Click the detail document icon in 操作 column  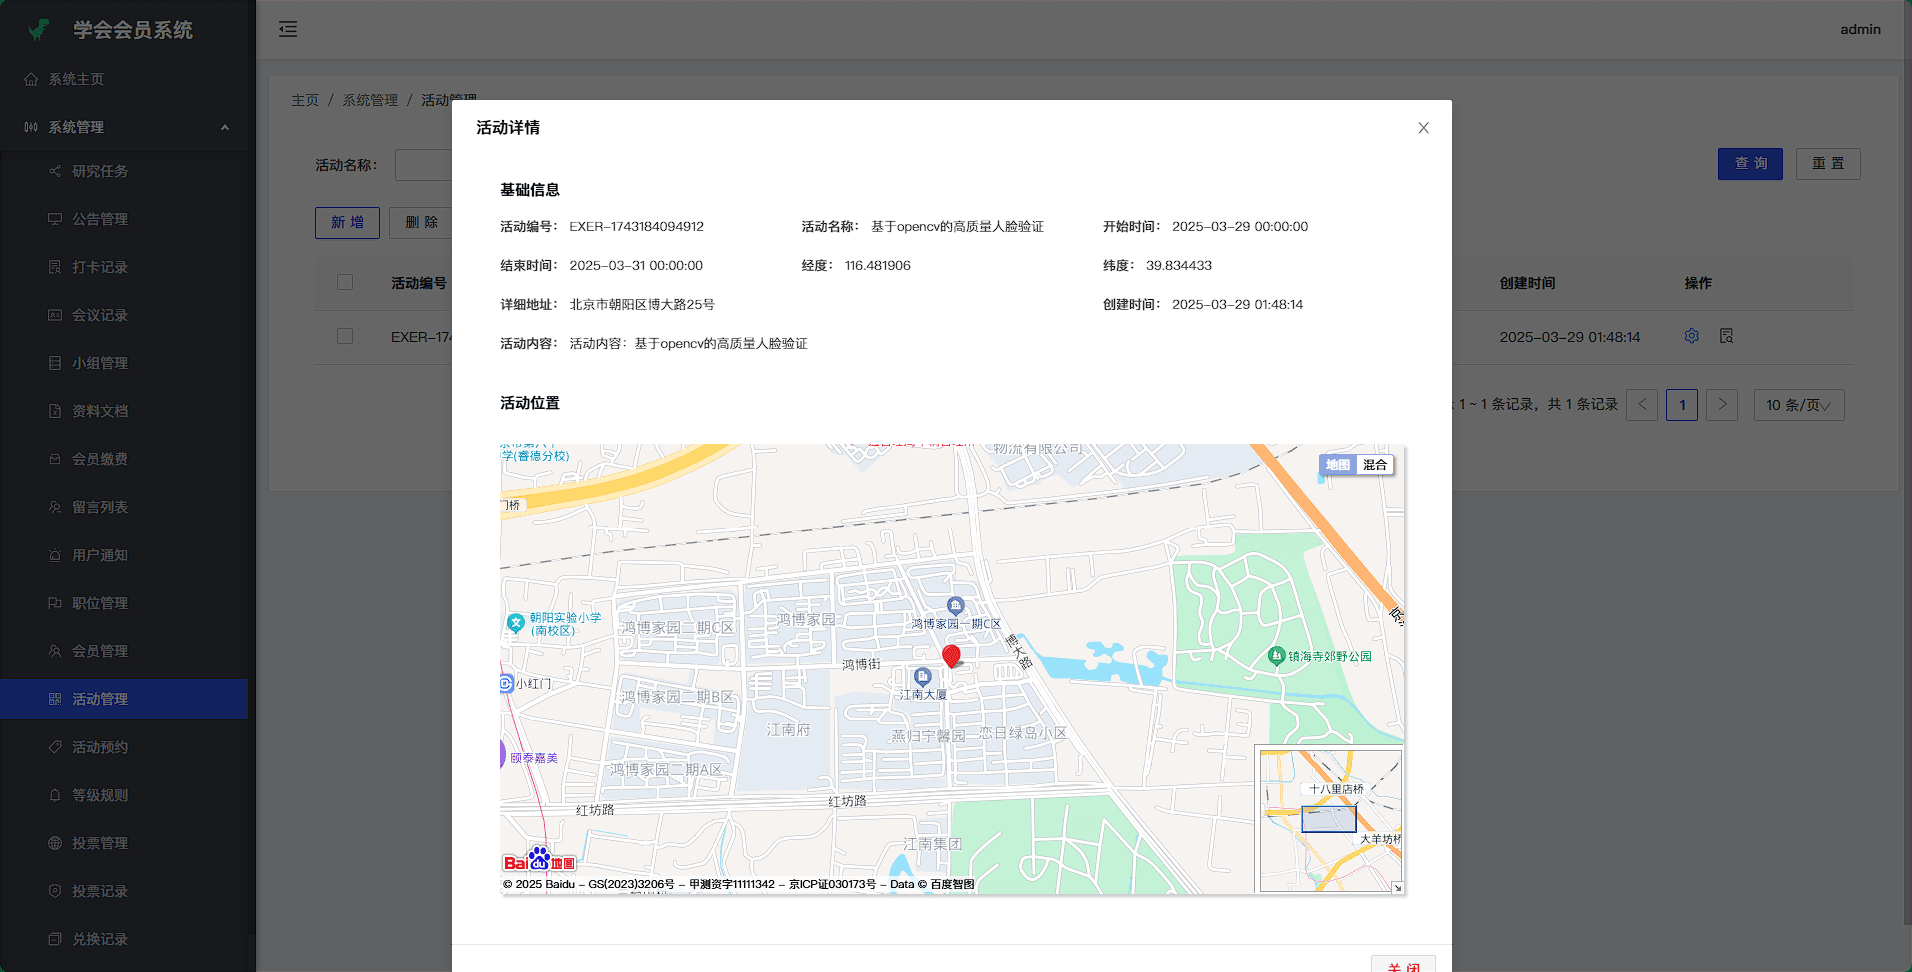[1726, 336]
